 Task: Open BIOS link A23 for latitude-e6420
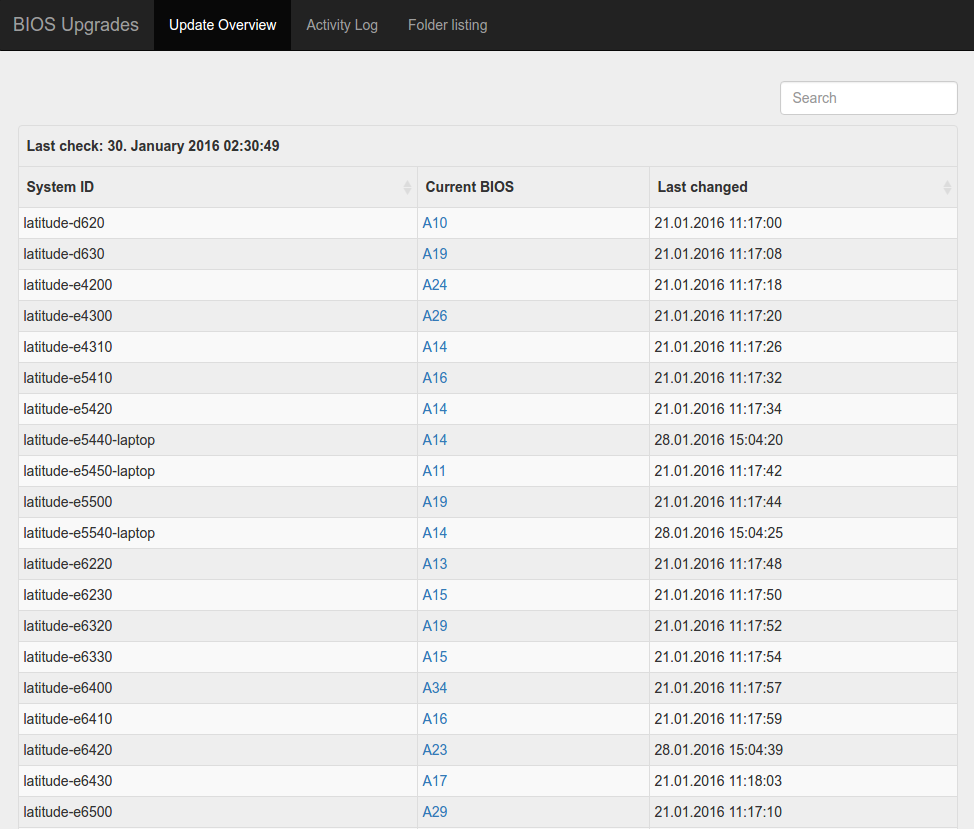point(435,750)
